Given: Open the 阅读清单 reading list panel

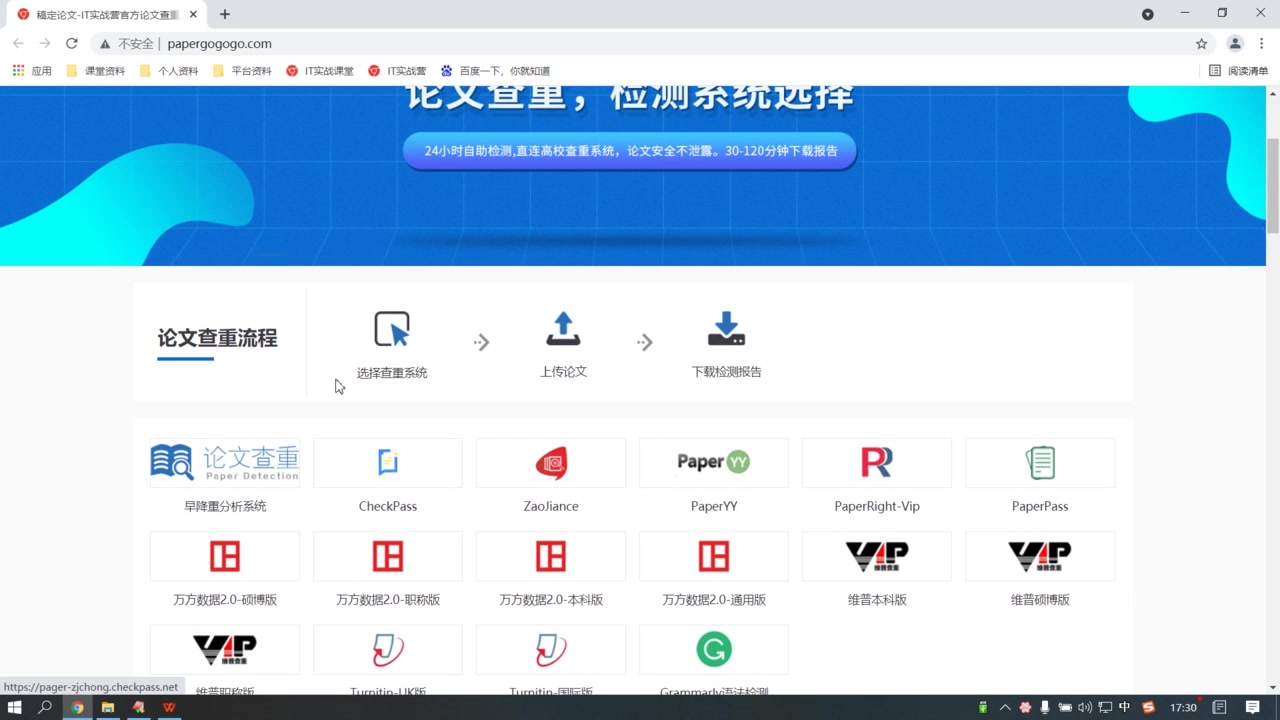Looking at the screenshot, I should tap(1240, 70).
